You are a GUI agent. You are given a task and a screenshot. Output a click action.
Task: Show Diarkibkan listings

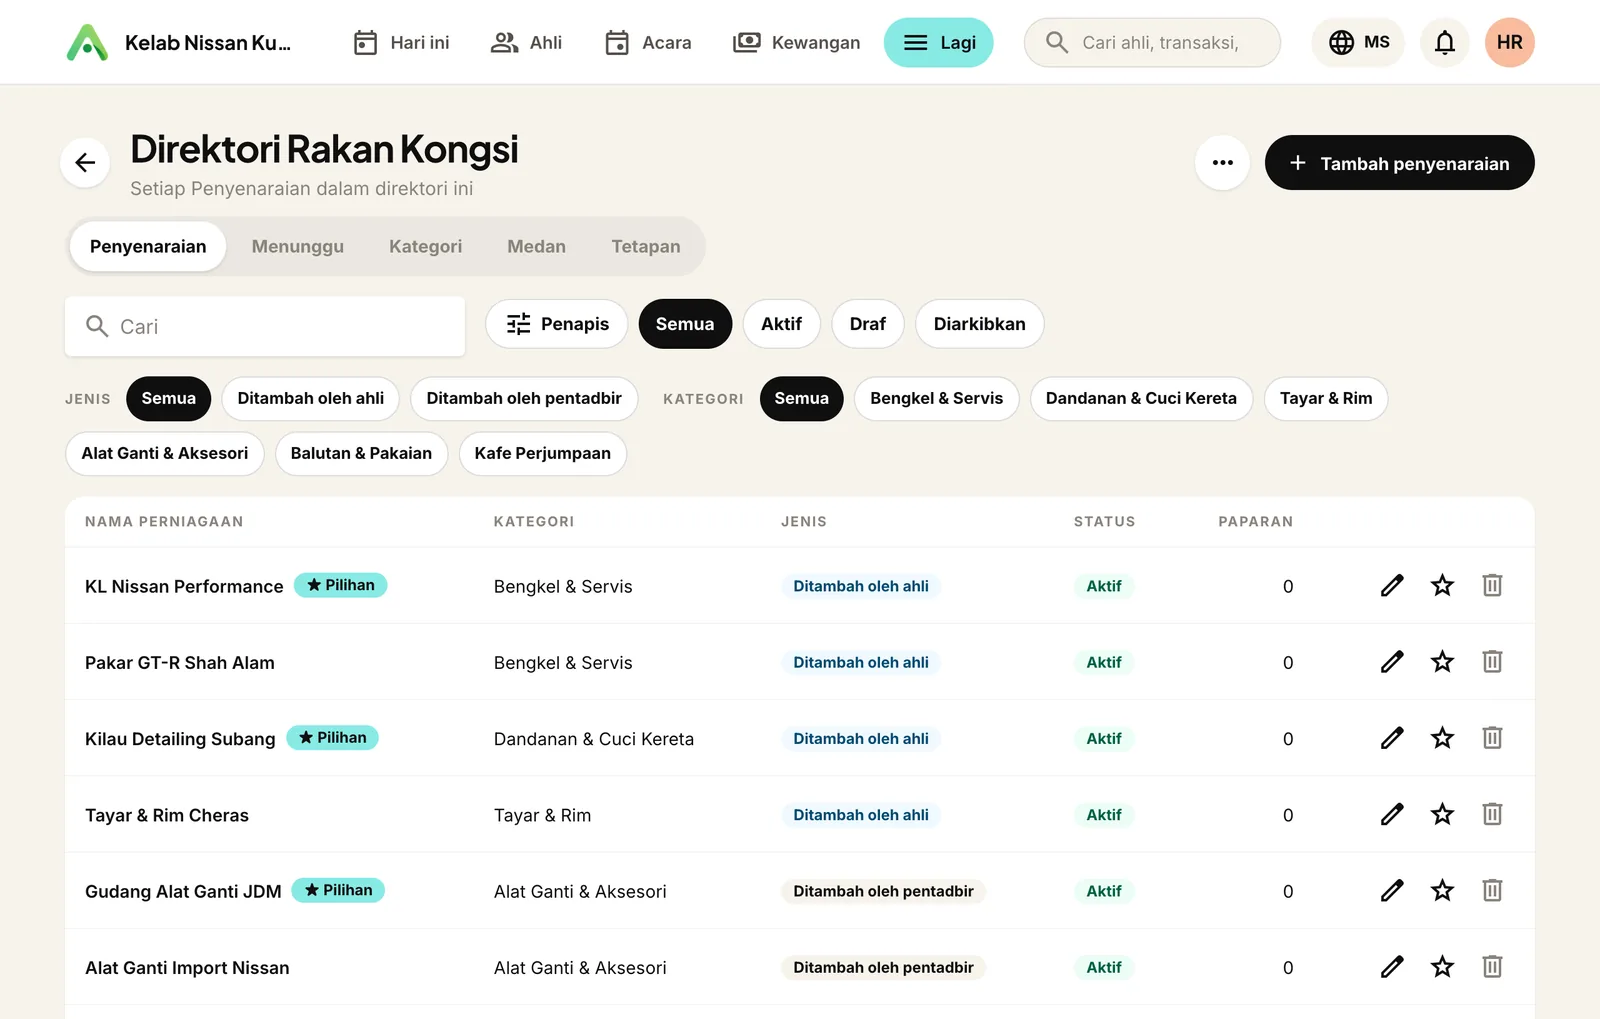pyautogui.click(x=980, y=324)
